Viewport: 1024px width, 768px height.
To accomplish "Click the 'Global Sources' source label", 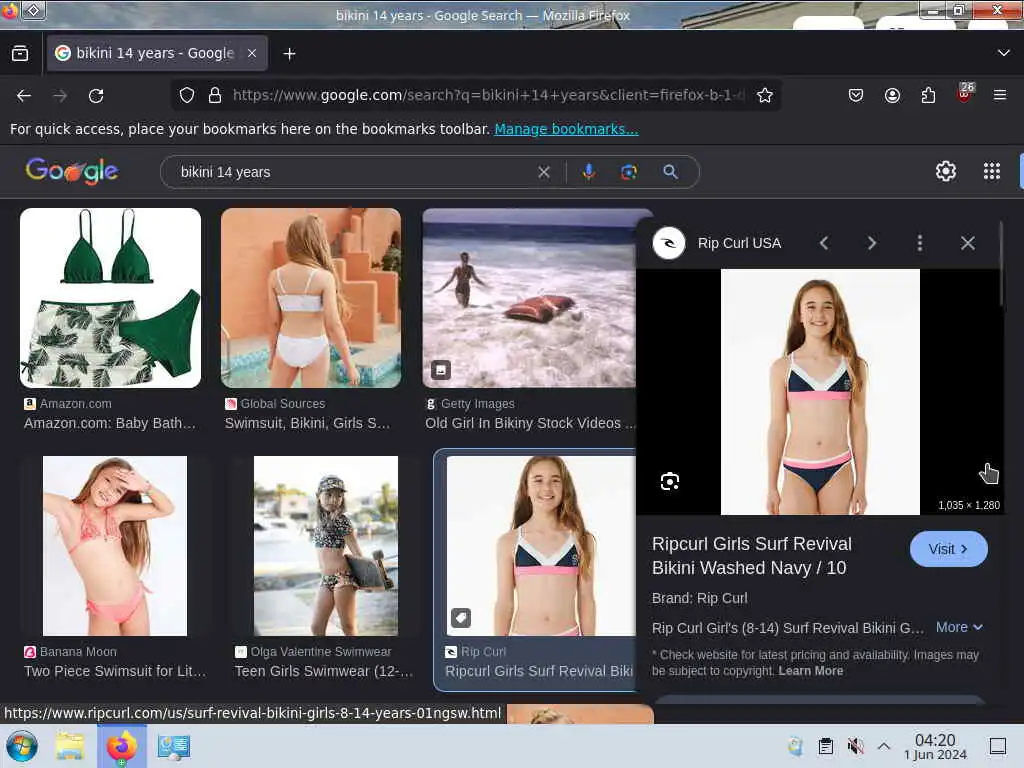I will click(283, 404).
